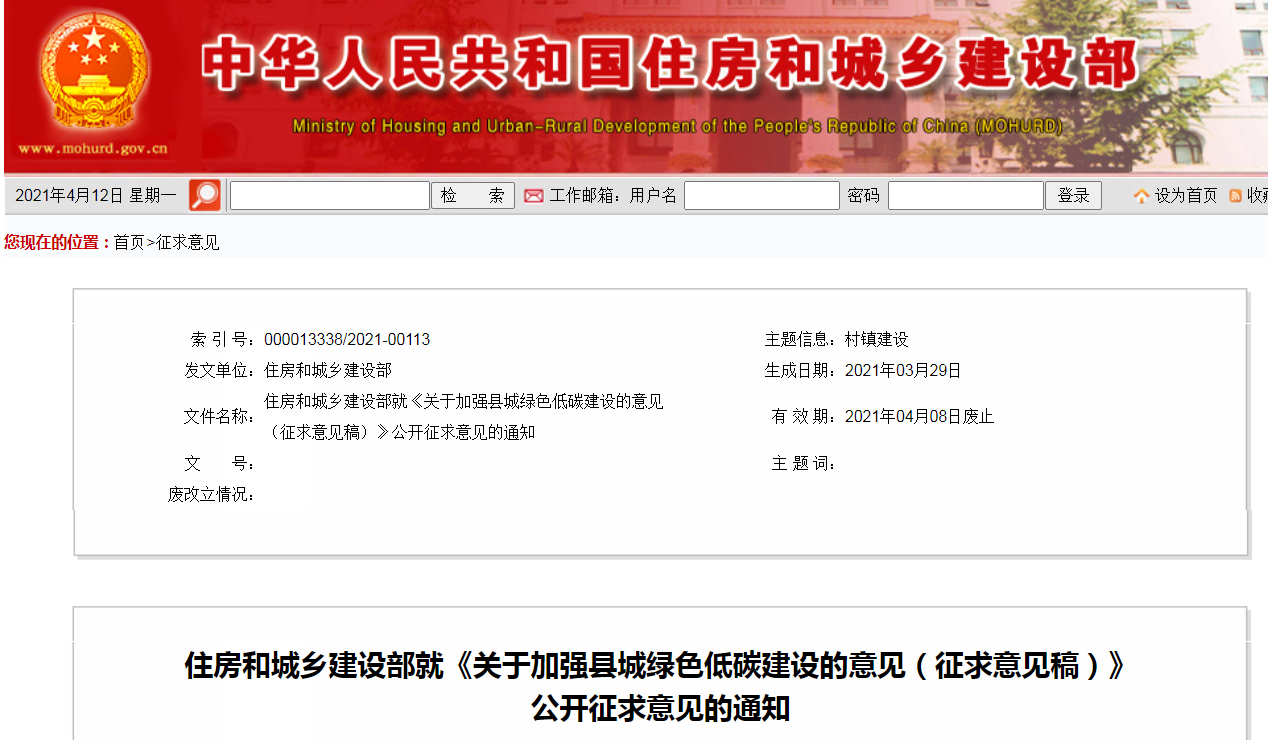Click the document name value text

464,417
